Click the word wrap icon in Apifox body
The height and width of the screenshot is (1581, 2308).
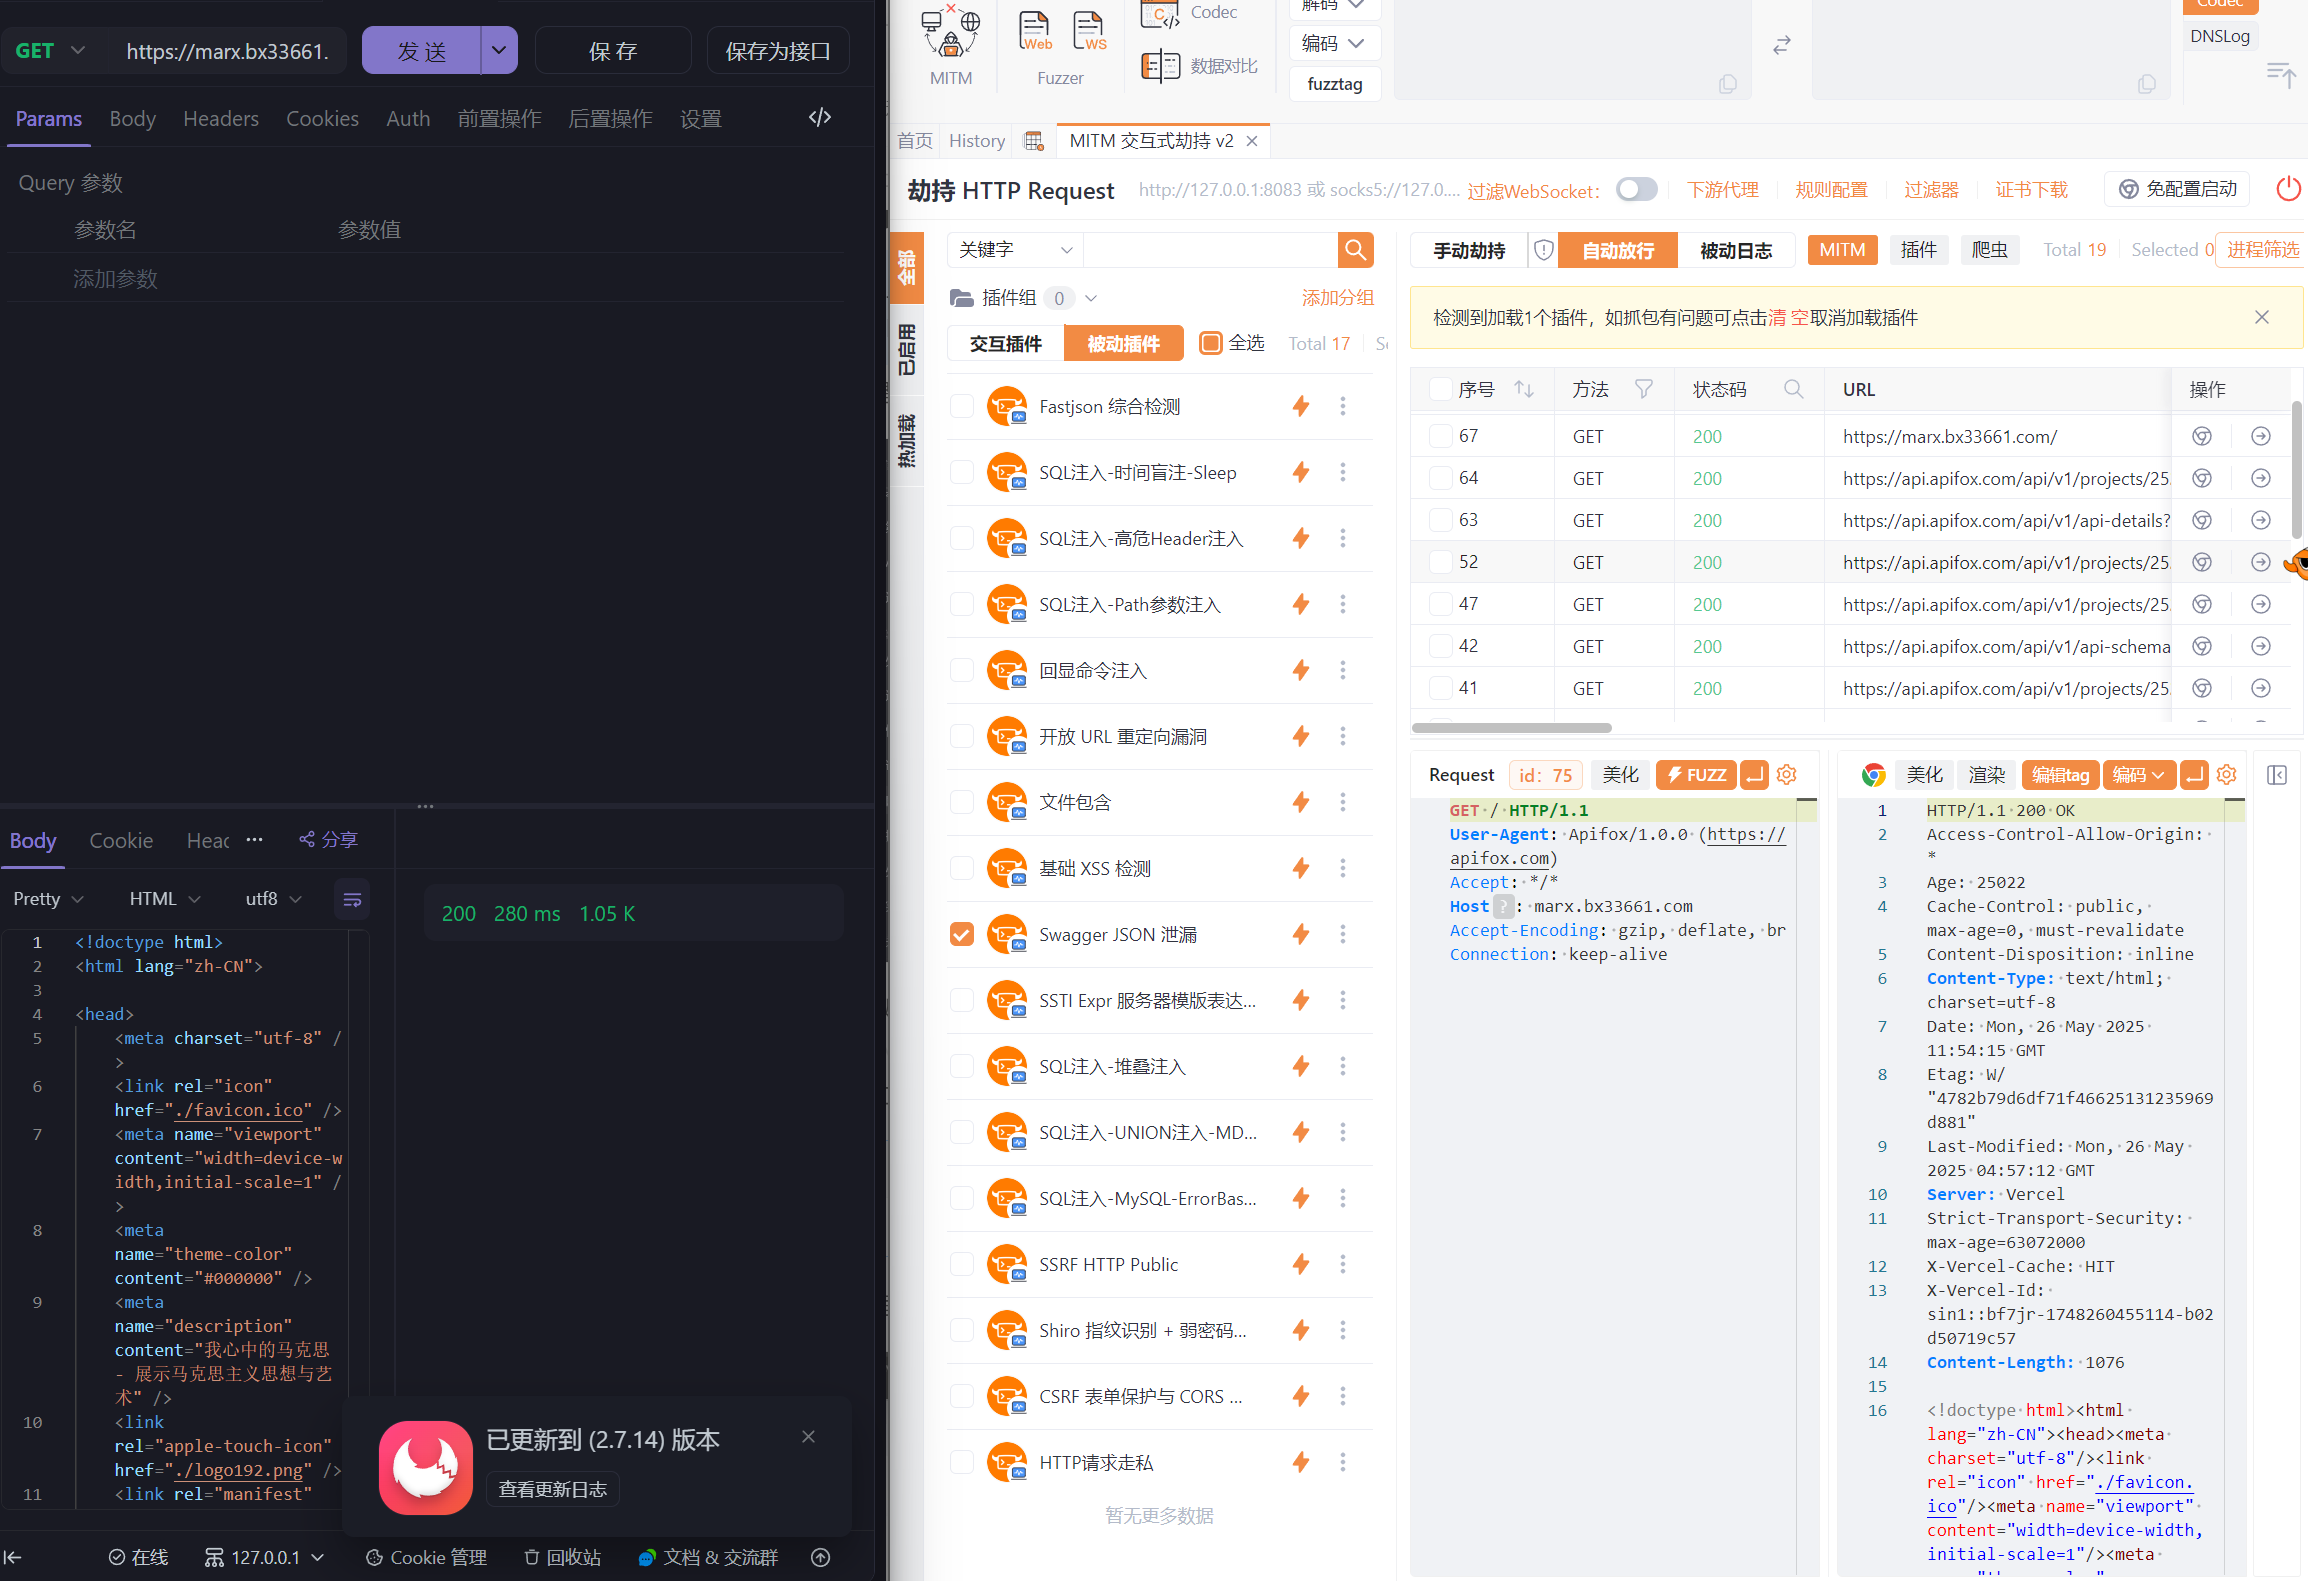352,899
